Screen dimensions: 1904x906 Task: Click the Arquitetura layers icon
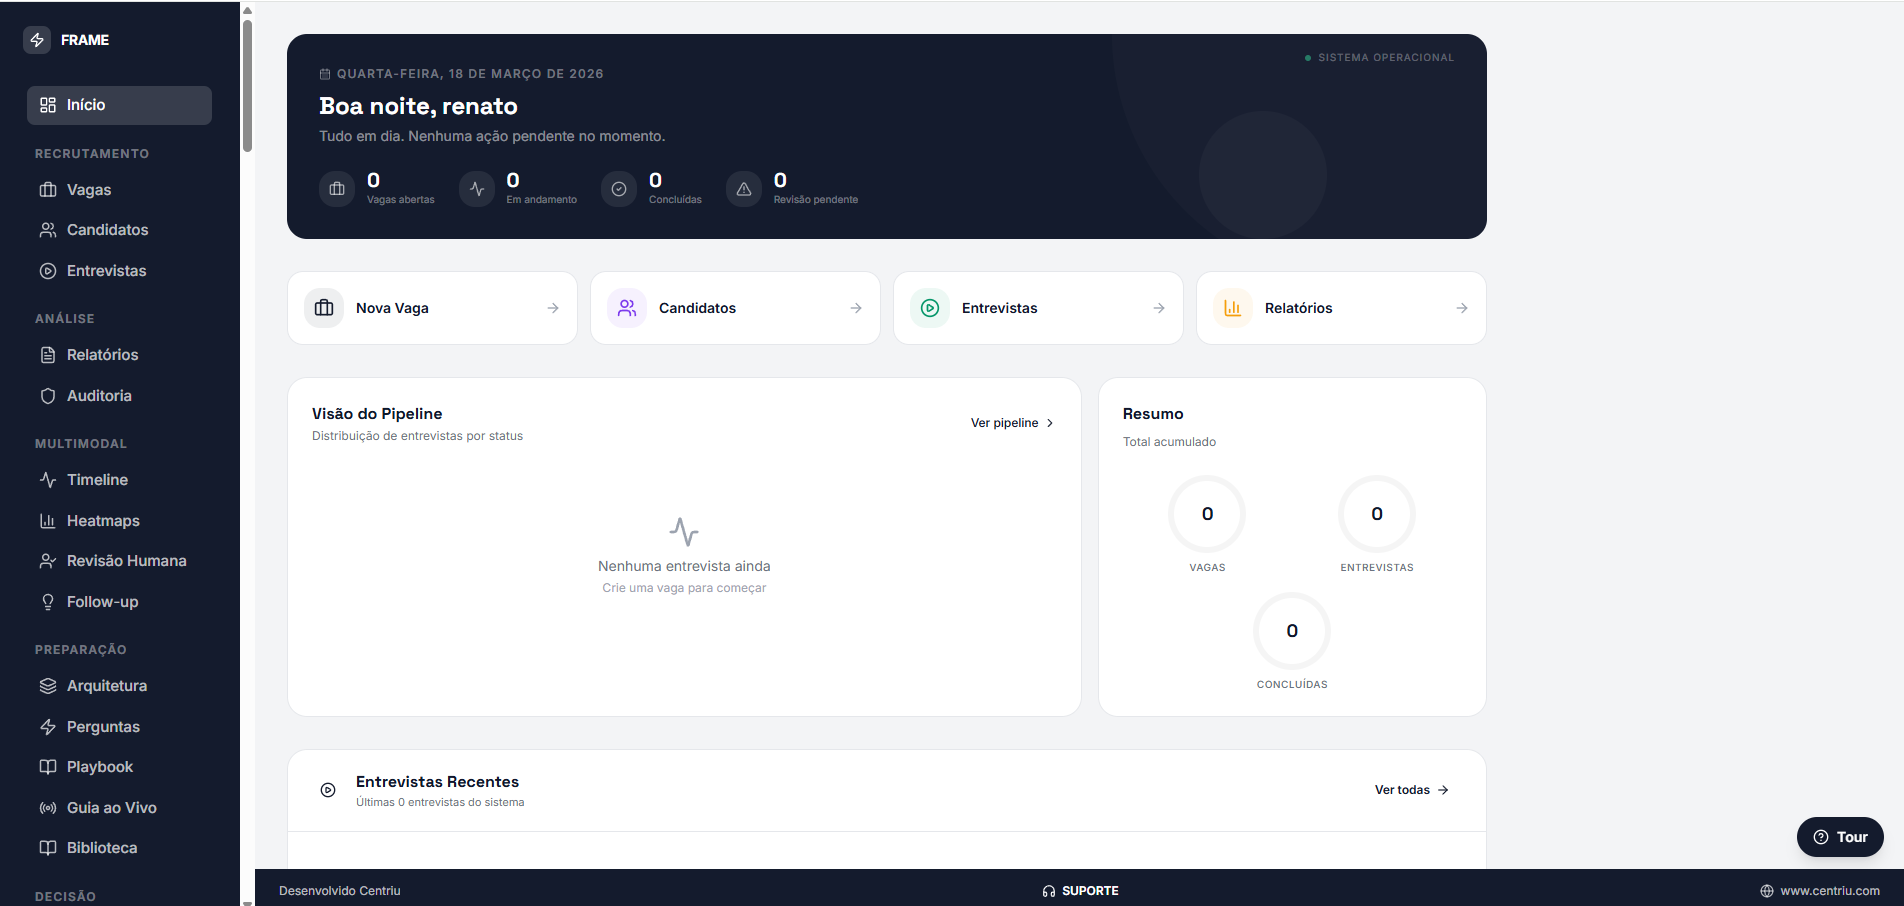[x=47, y=686]
